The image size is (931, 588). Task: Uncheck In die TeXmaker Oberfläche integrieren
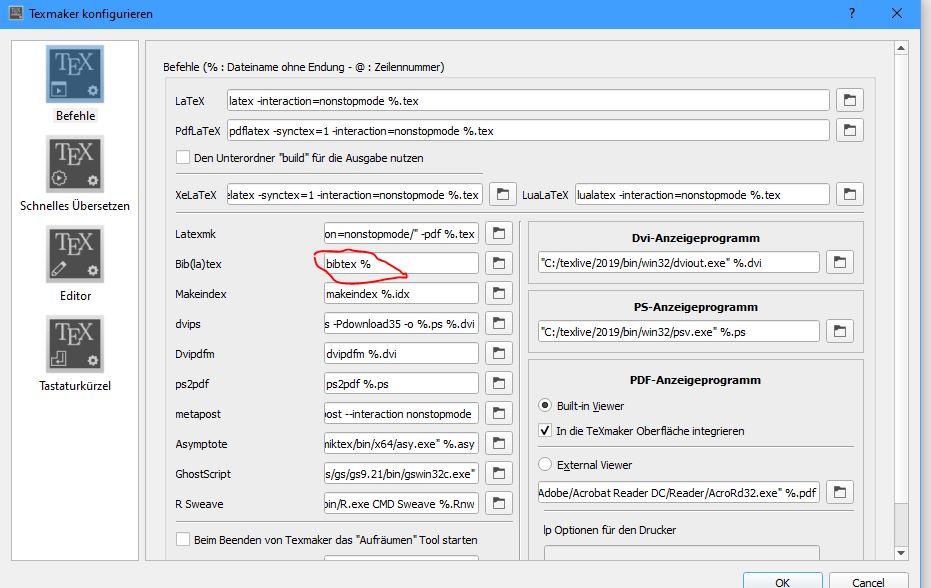(545, 431)
